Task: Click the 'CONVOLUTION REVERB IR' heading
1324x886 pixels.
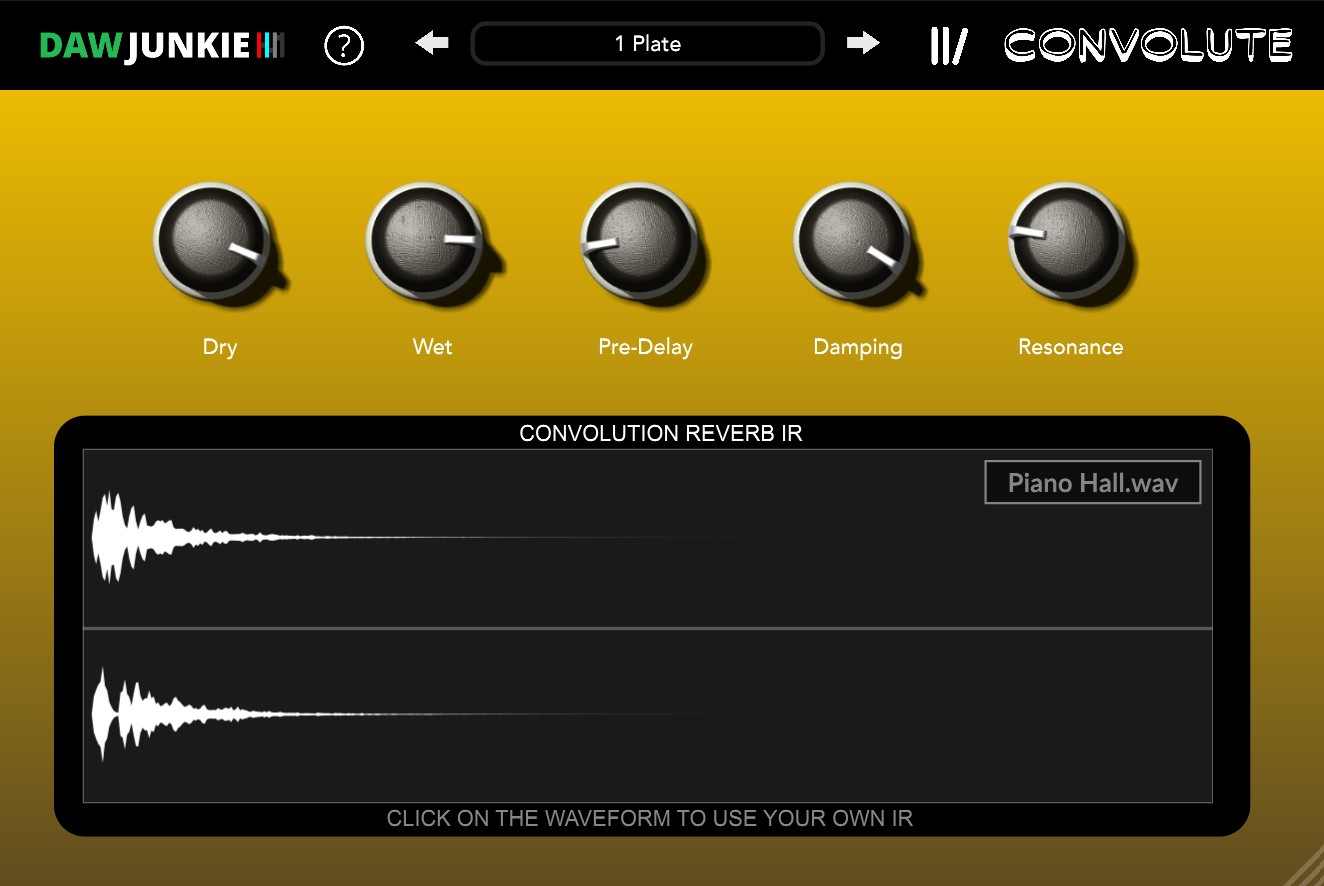Action: 661,434
